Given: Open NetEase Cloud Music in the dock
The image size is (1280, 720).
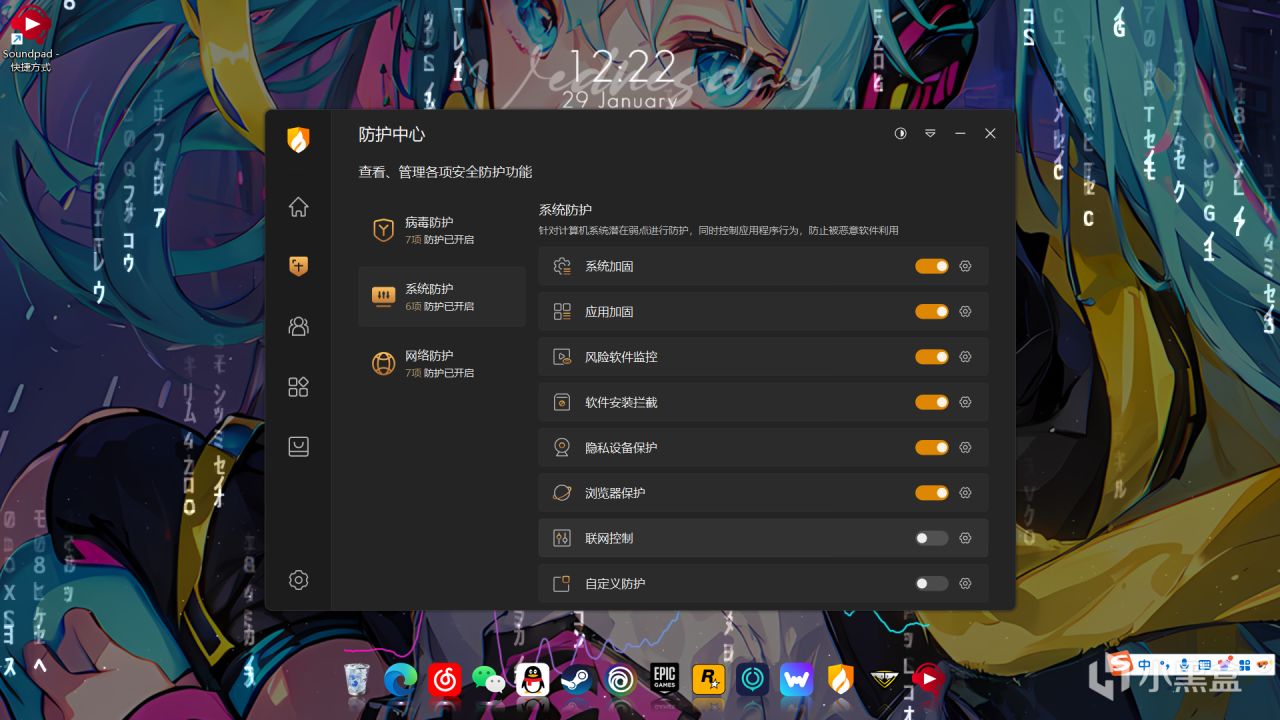Looking at the screenshot, I should (x=444, y=680).
